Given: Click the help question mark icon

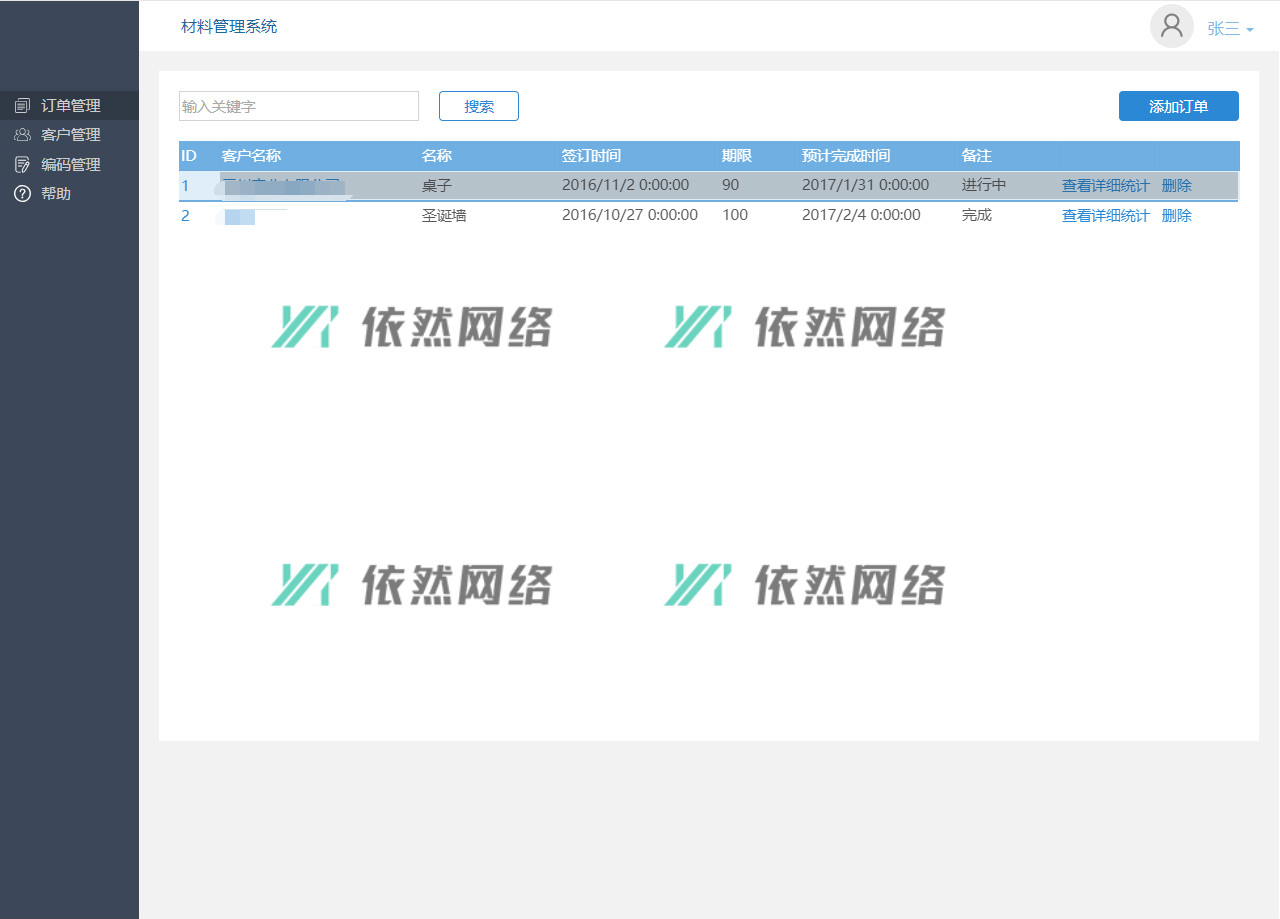Looking at the screenshot, I should pos(22,194).
